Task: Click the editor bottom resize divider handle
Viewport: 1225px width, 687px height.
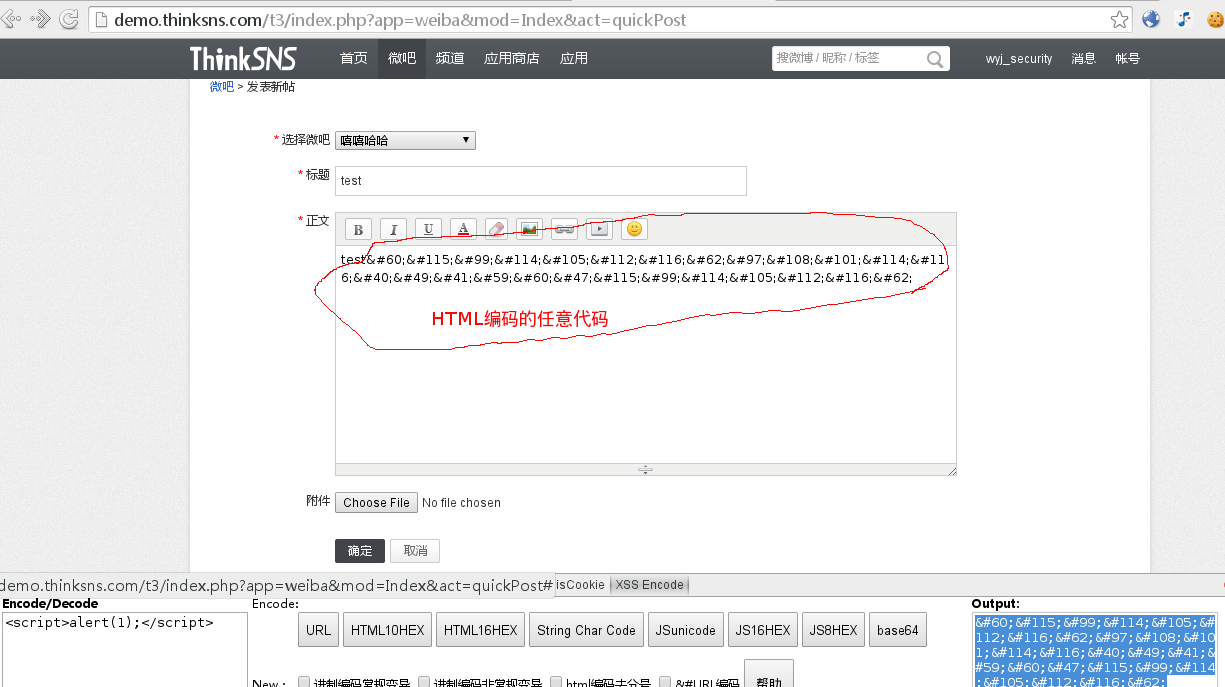Action: (x=645, y=469)
